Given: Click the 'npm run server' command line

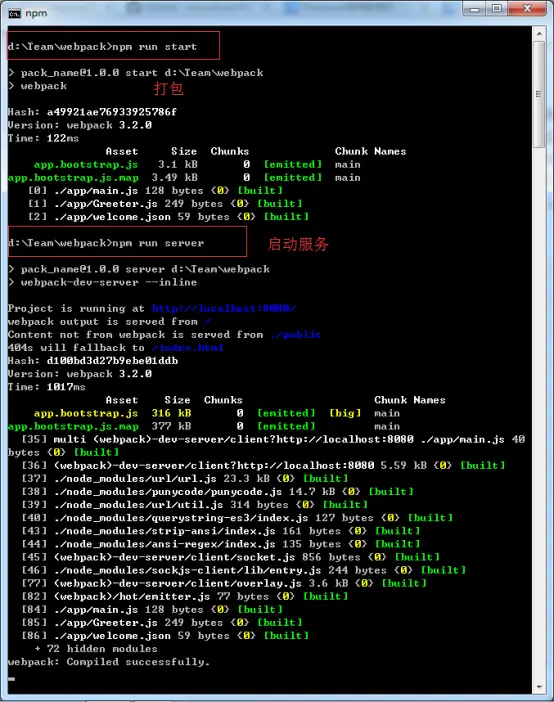Looking at the screenshot, I should point(106,243).
